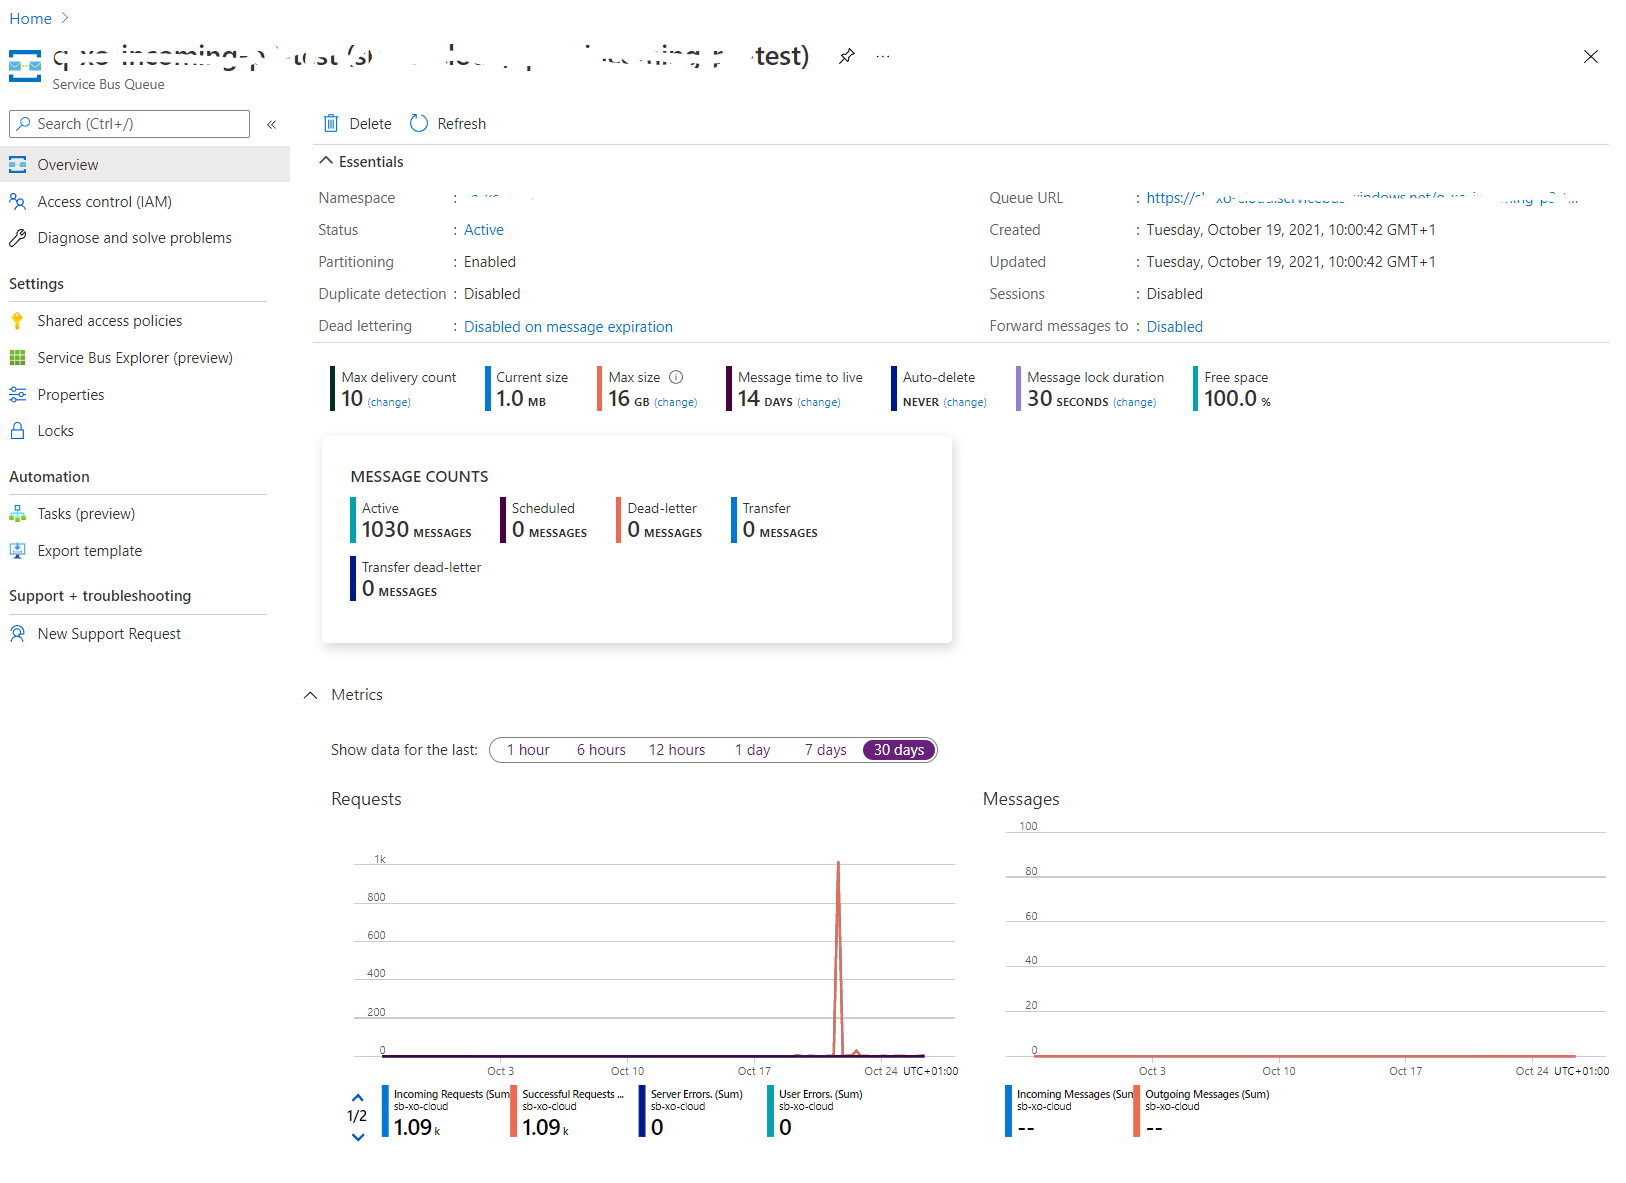Viewport: 1626px width, 1183px height.
Task: Click Transfer dead-letter messages count
Action: pyautogui.click(x=417, y=579)
